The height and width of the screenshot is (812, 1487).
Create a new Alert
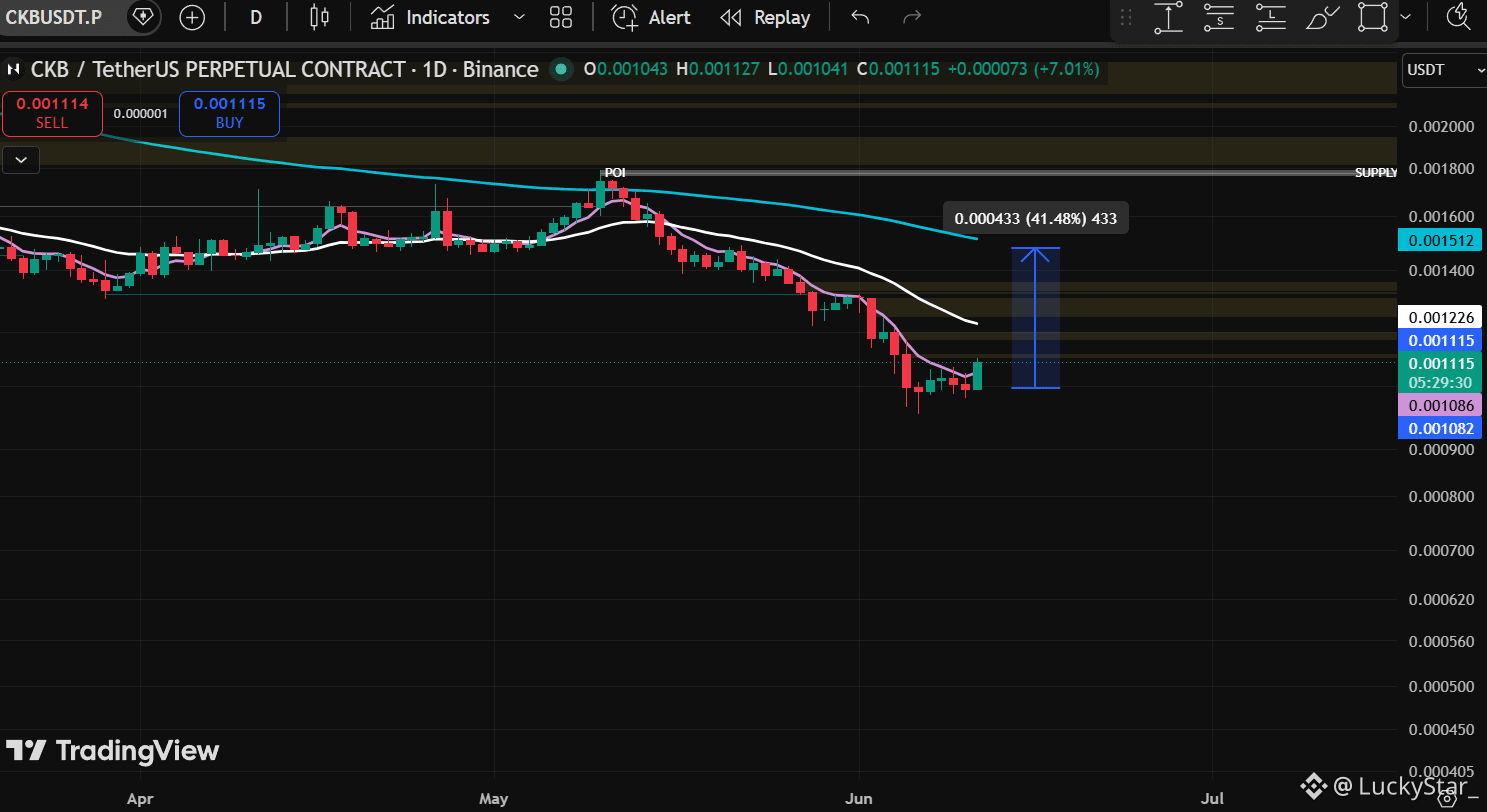click(651, 17)
